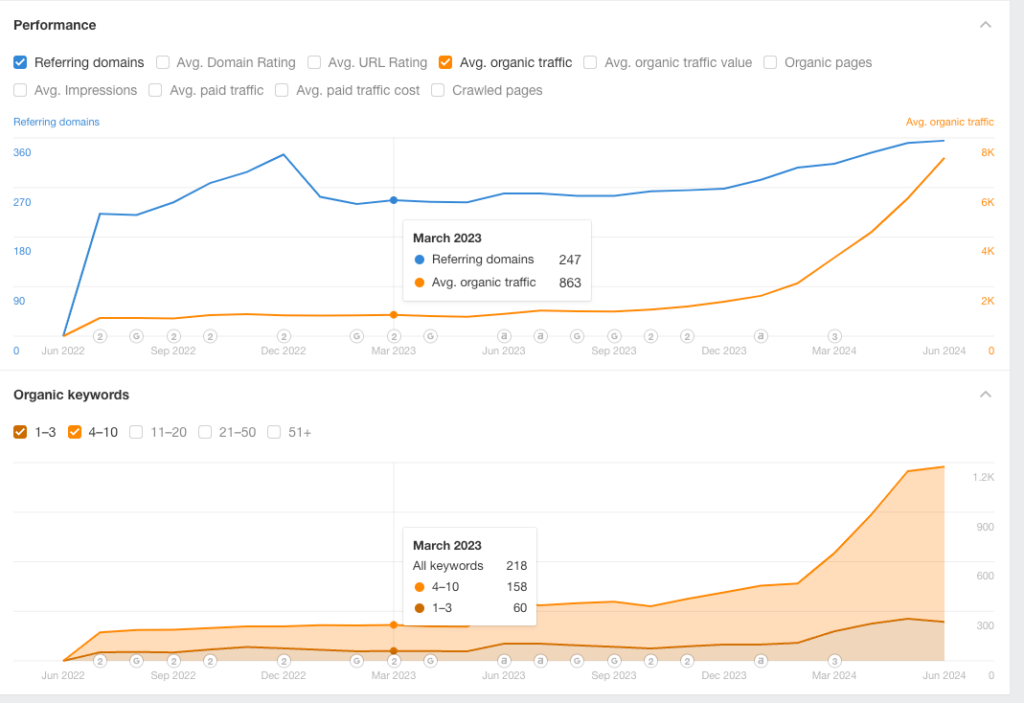The height and width of the screenshot is (703, 1024).
Task: Enable the Avg. Domain Rating checkbox
Action: pyautogui.click(x=163, y=62)
